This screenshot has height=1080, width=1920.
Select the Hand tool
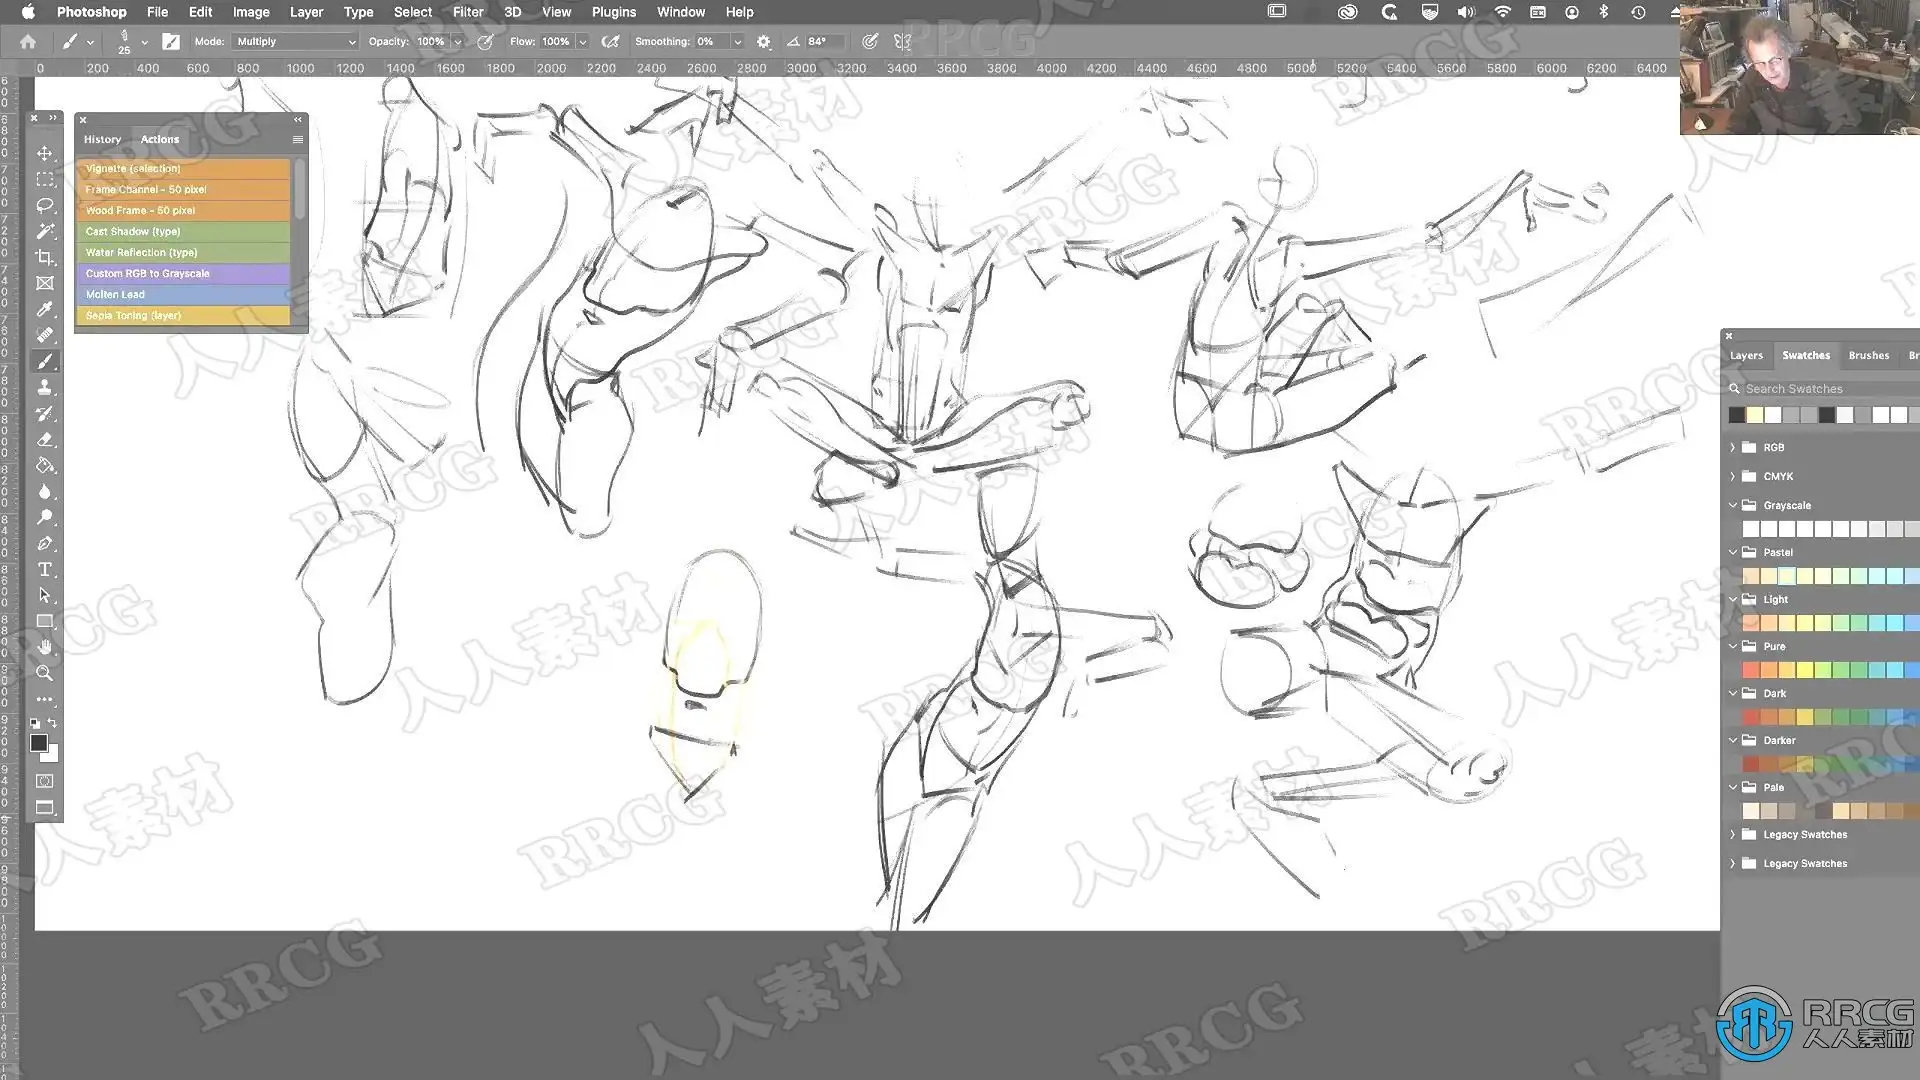[45, 647]
